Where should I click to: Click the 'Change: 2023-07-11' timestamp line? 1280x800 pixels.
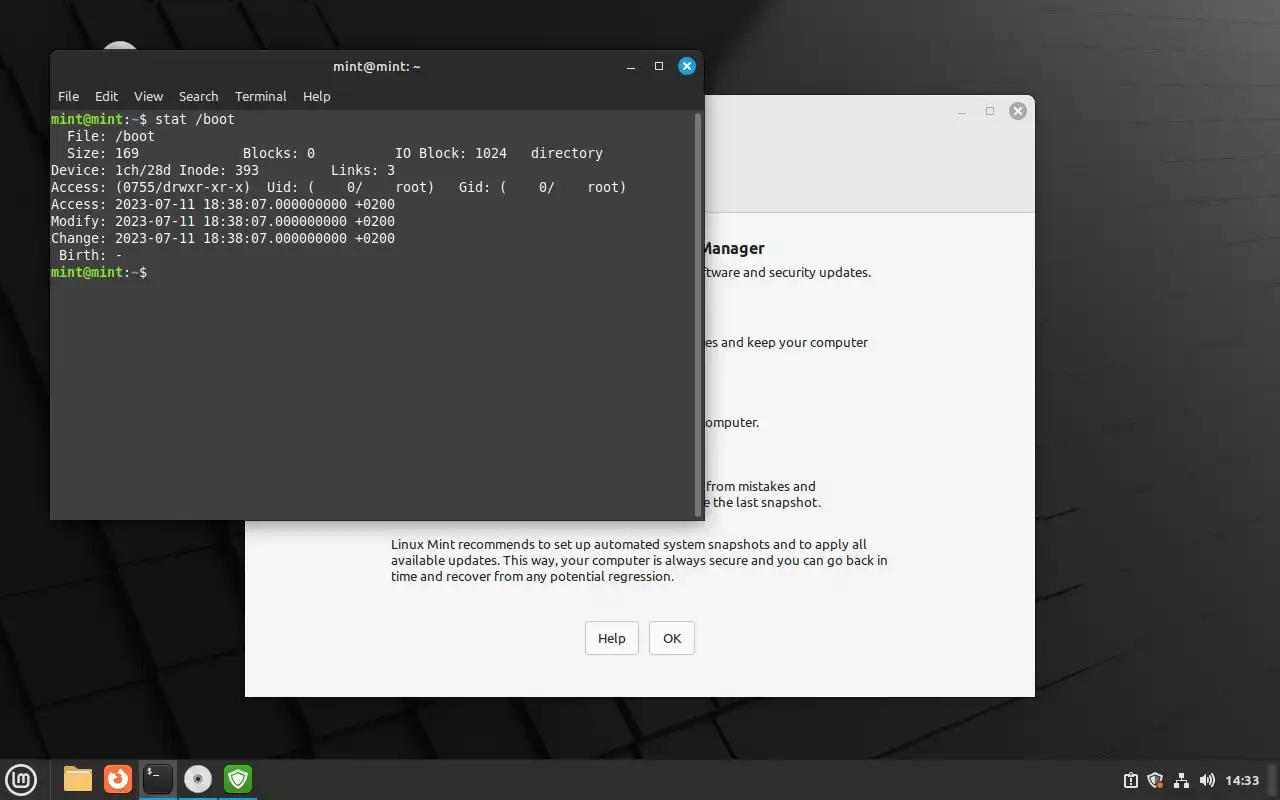pos(223,238)
